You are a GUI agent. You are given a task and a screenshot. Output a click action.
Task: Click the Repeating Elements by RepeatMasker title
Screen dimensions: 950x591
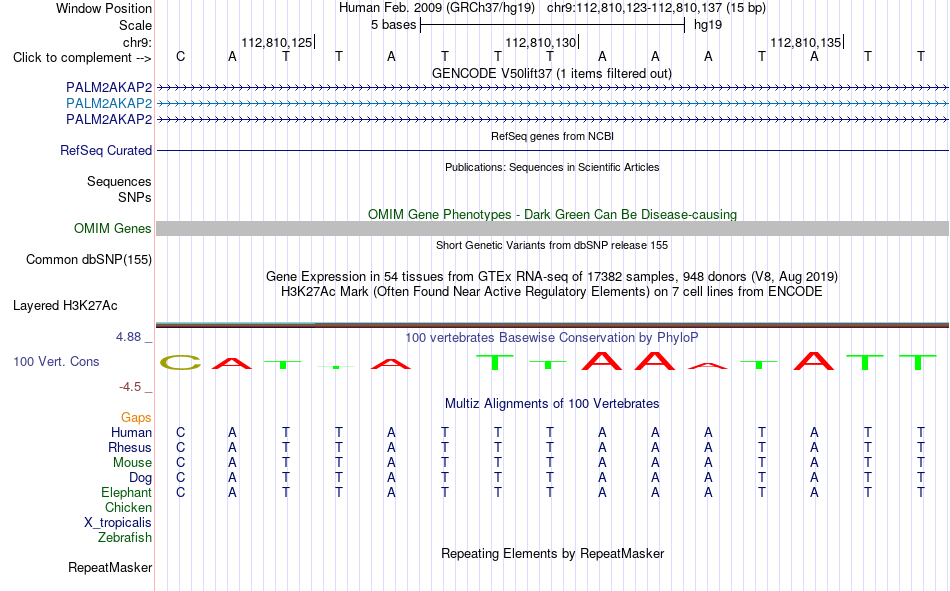552,553
